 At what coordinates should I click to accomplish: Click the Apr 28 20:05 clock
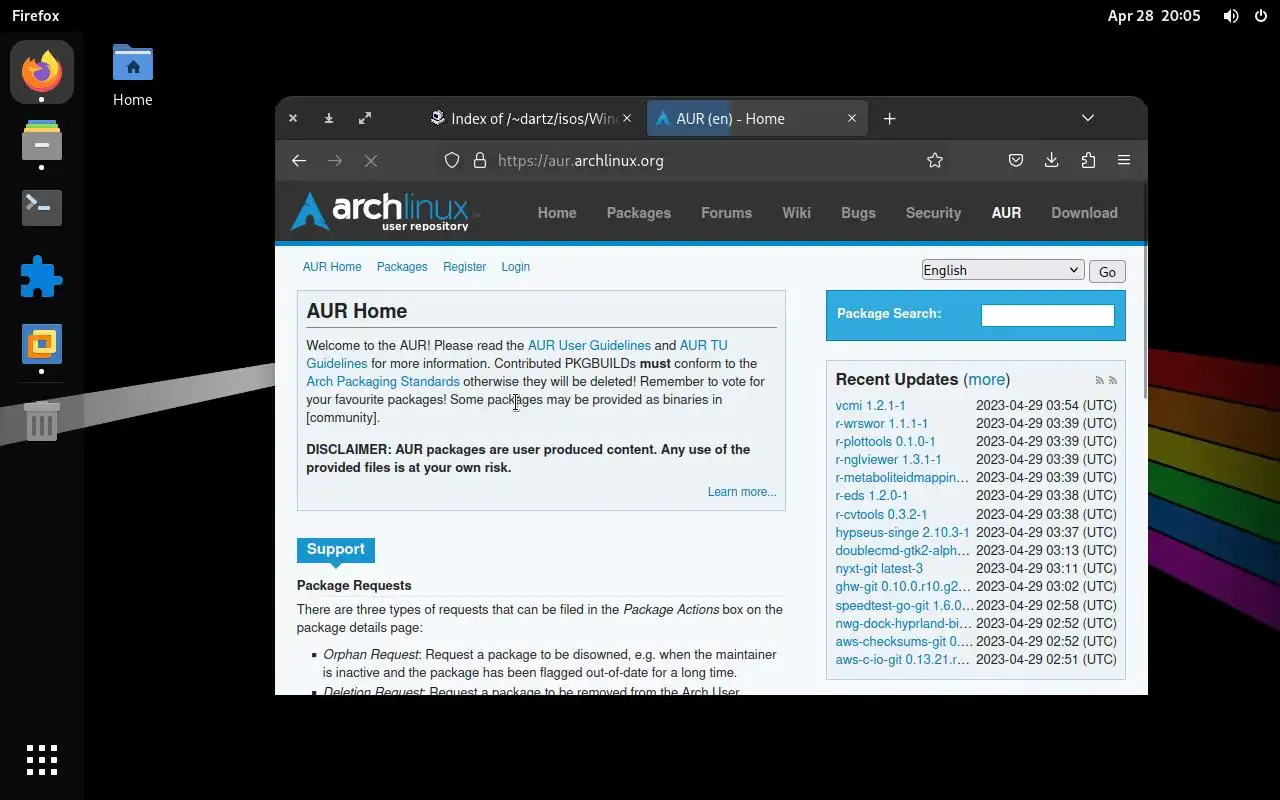point(1154,16)
